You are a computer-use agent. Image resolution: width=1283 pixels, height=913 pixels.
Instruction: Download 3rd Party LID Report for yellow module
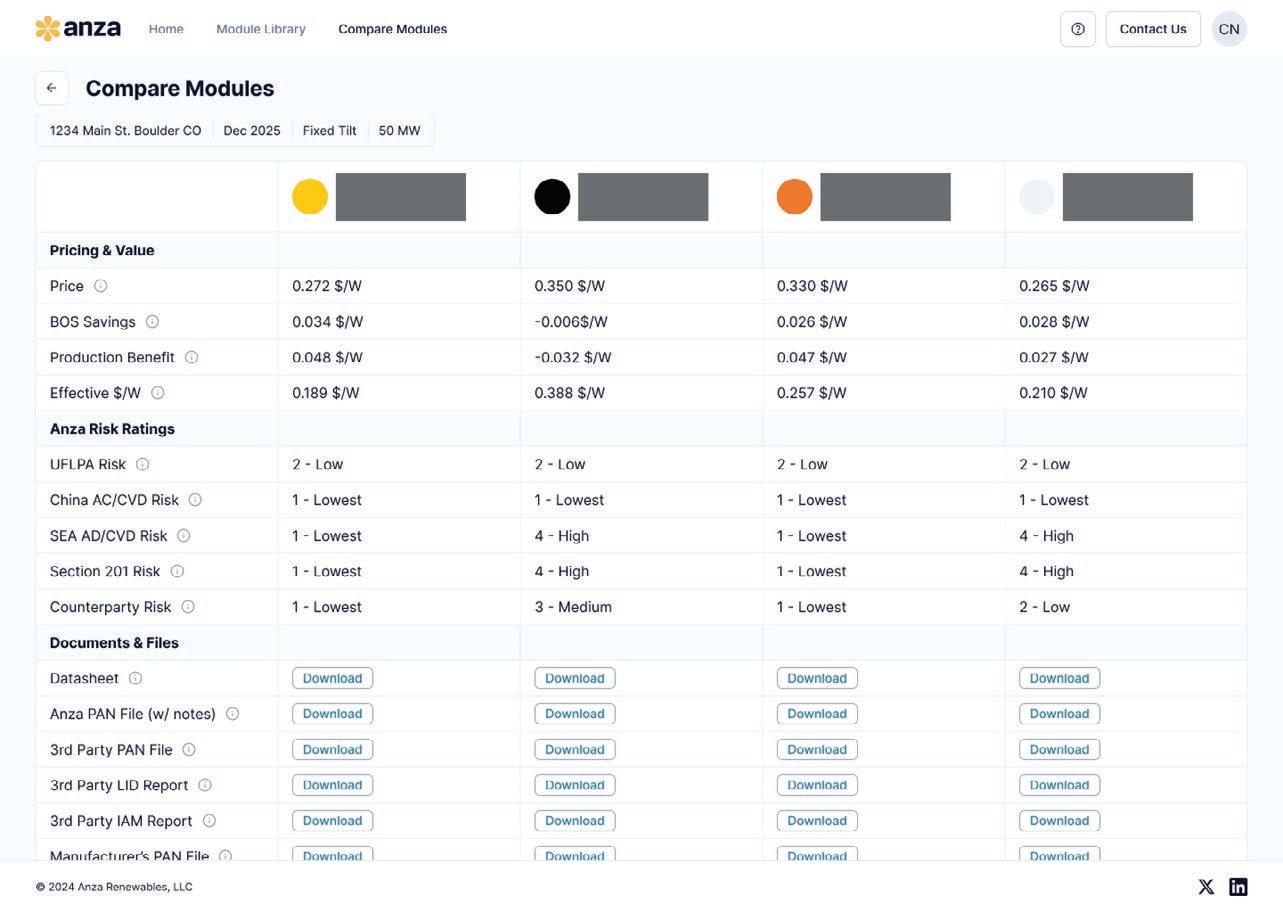333,785
